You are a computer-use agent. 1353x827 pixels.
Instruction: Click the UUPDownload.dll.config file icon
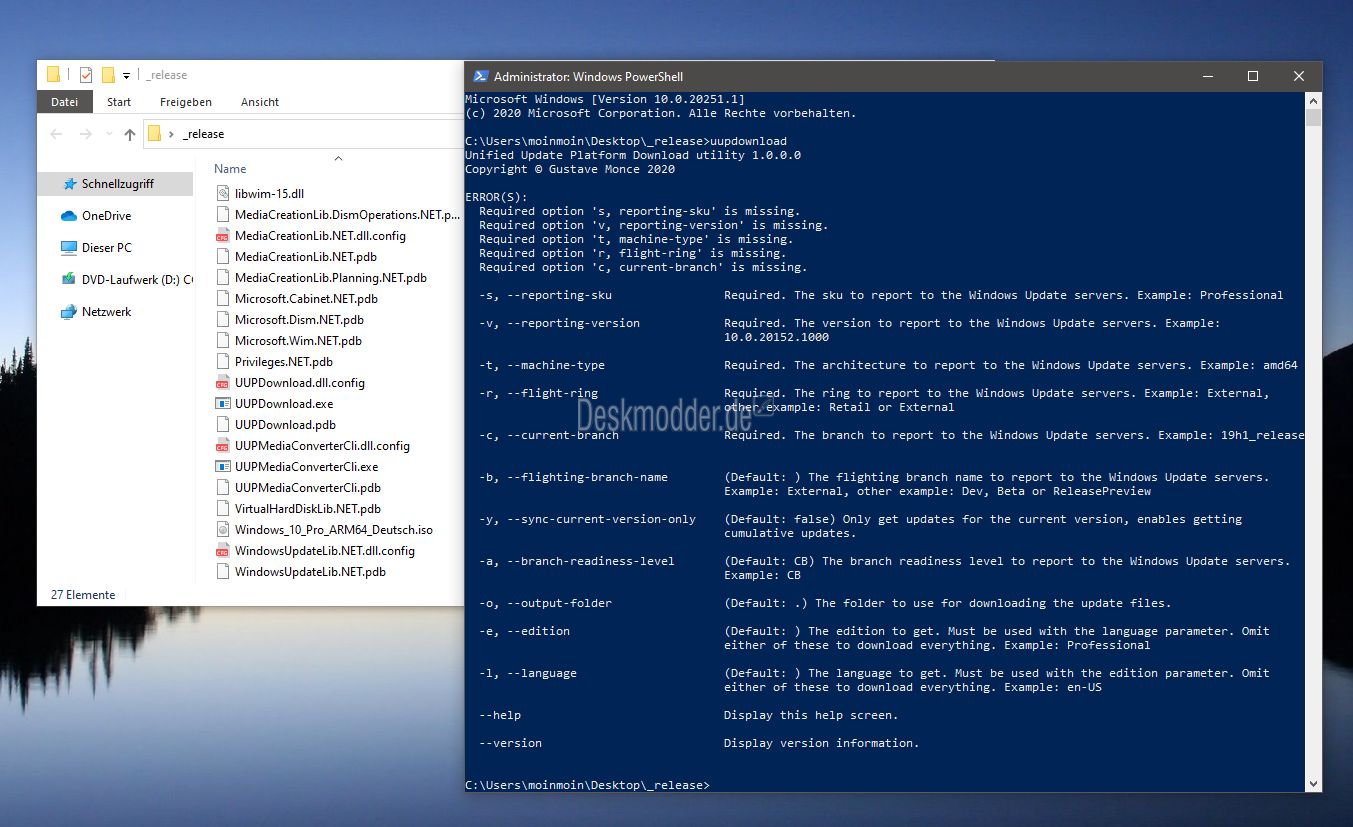(x=223, y=382)
